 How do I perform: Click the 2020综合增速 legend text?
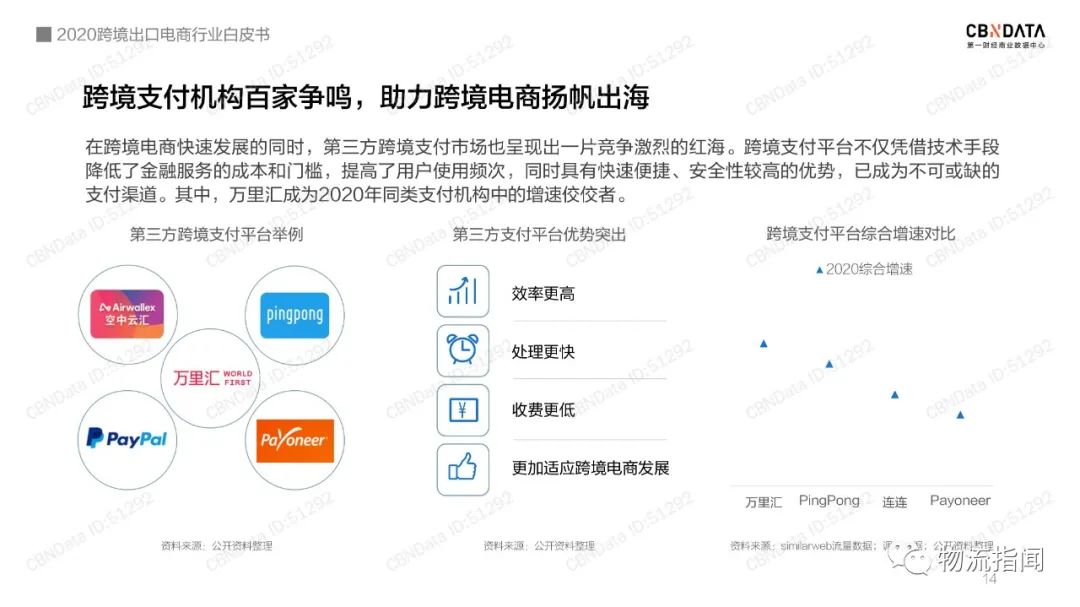tap(869, 269)
